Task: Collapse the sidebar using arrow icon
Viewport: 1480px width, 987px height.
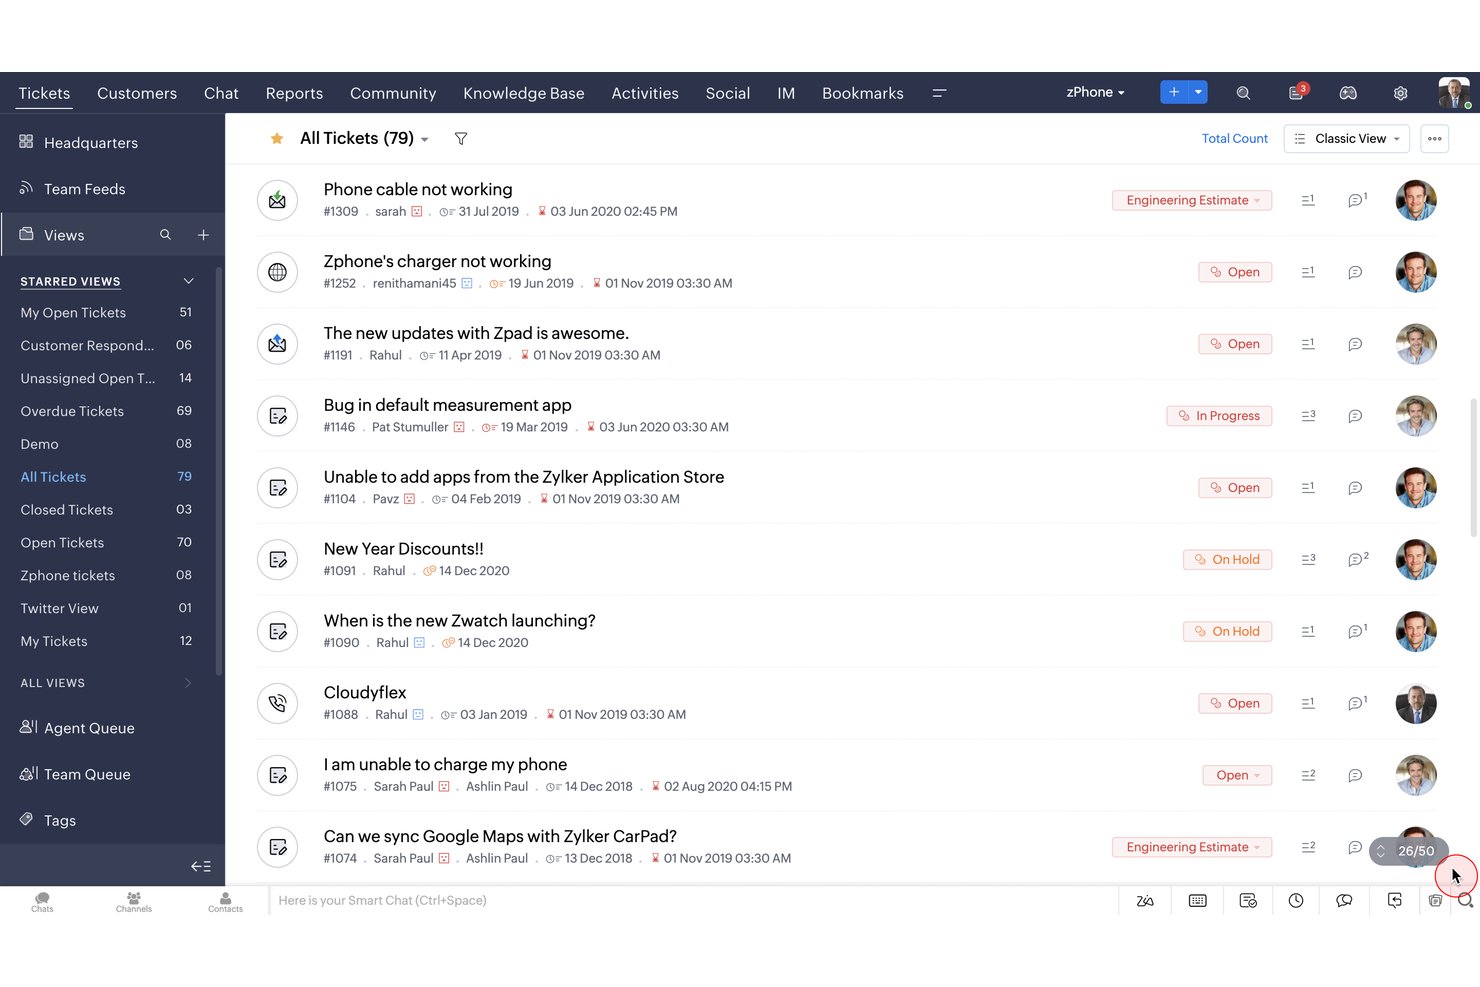Action: (x=201, y=866)
